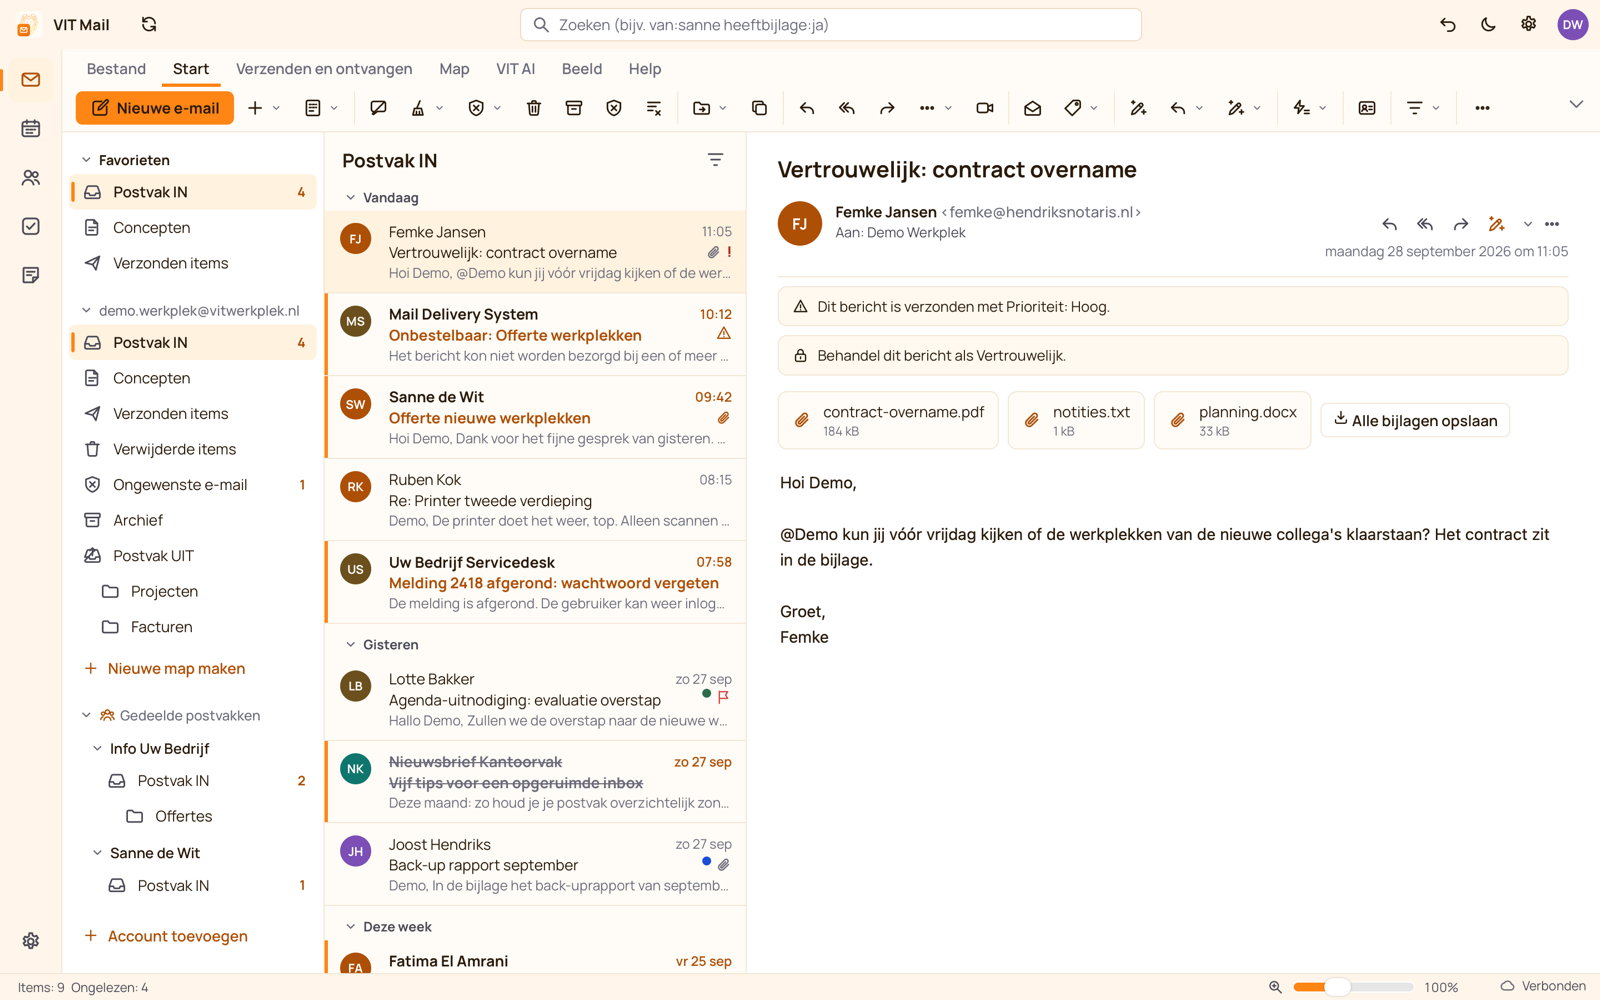This screenshot has width=1600, height=1000.
Task: Collapse the Gisteren group
Action: tap(350, 645)
